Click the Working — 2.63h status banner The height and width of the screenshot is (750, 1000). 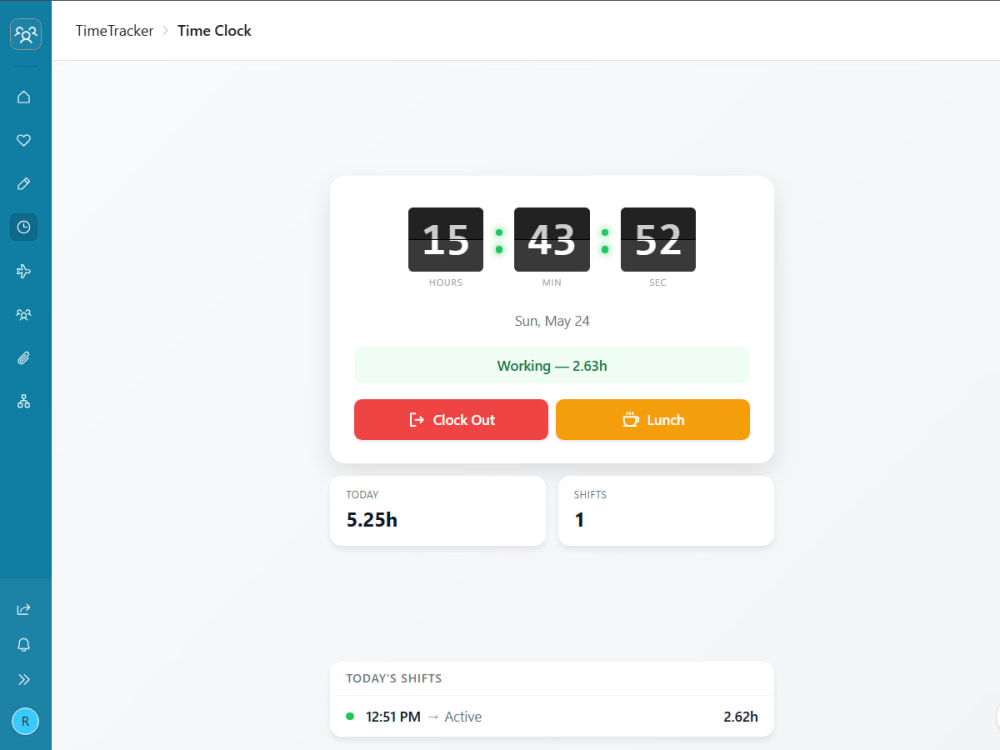[x=552, y=365]
